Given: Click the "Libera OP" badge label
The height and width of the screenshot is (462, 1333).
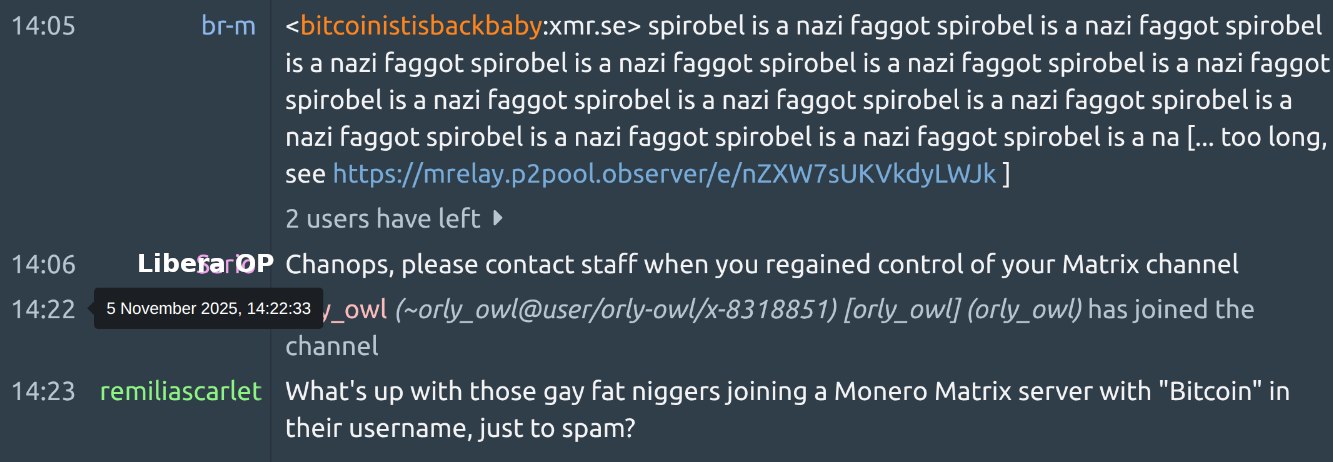Looking at the screenshot, I should 205,264.
